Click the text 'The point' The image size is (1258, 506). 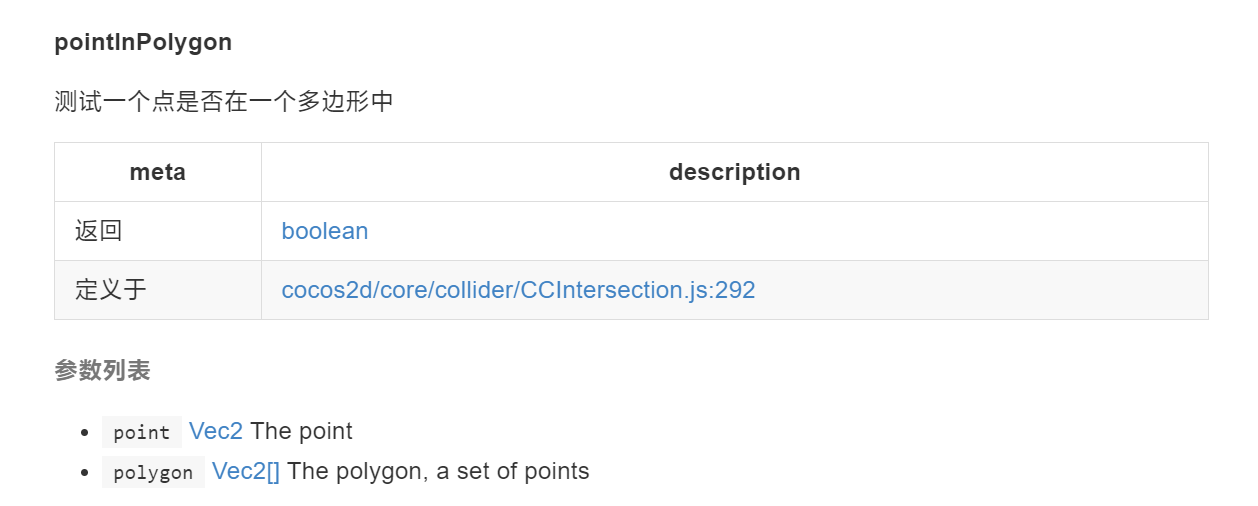[301, 431]
